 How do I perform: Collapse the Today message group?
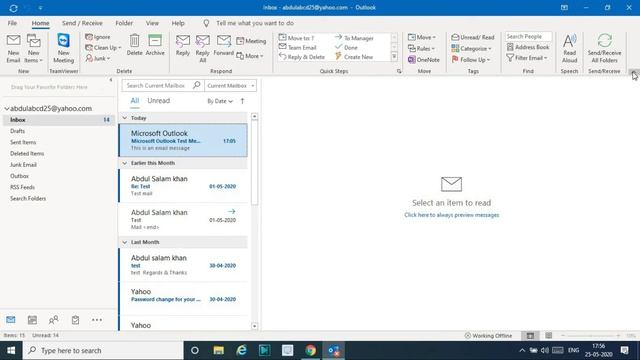click(125, 118)
